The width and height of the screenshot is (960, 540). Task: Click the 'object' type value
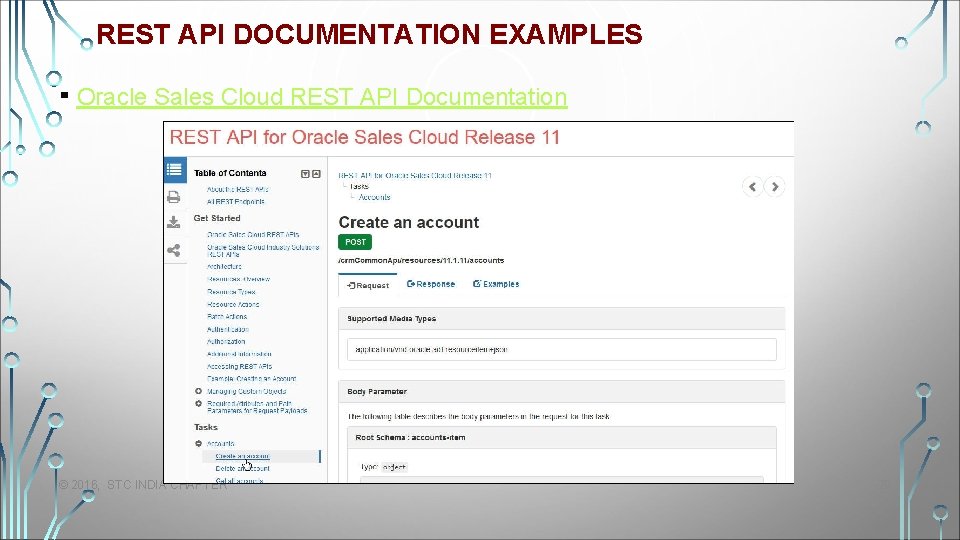tap(394, 467)
